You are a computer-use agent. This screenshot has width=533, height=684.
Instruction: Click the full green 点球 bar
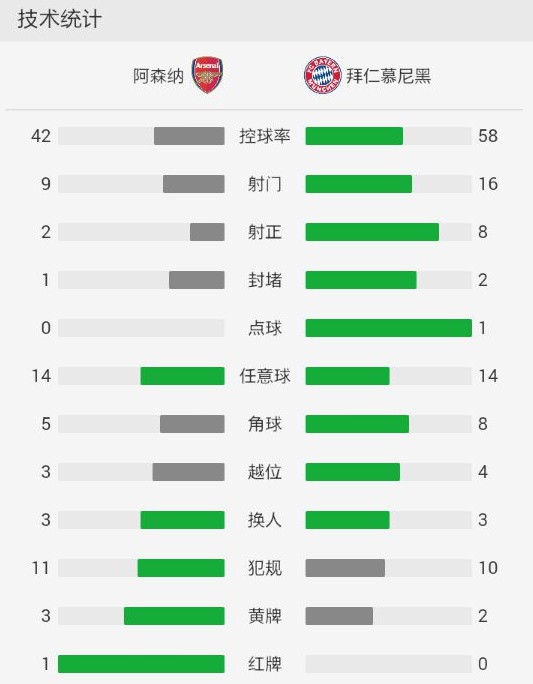tap(389, 328)
